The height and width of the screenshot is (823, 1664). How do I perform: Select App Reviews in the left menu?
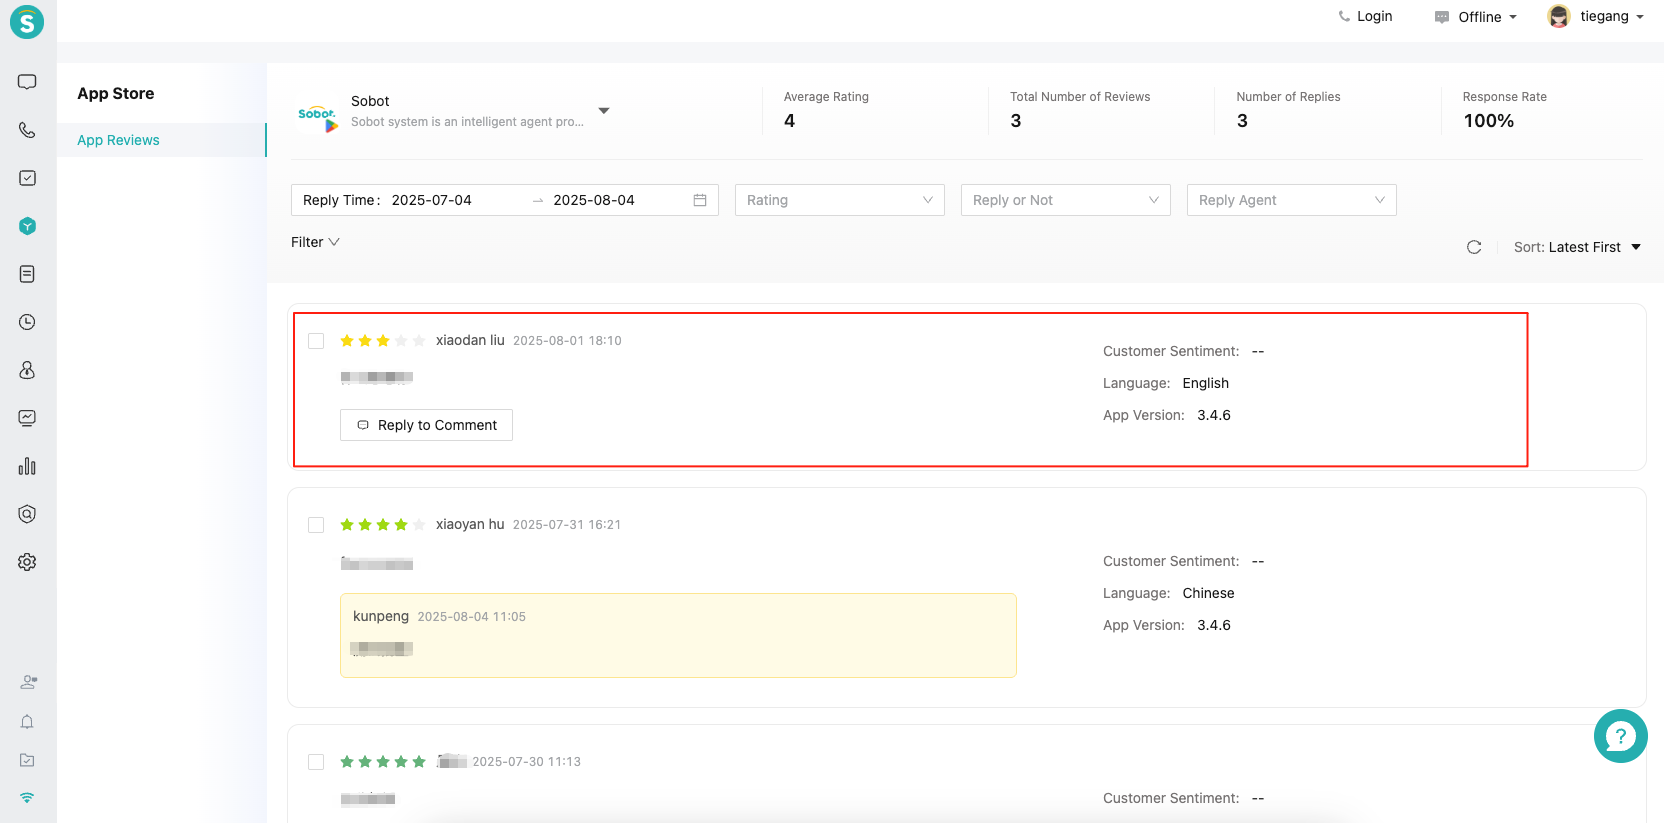118,140
